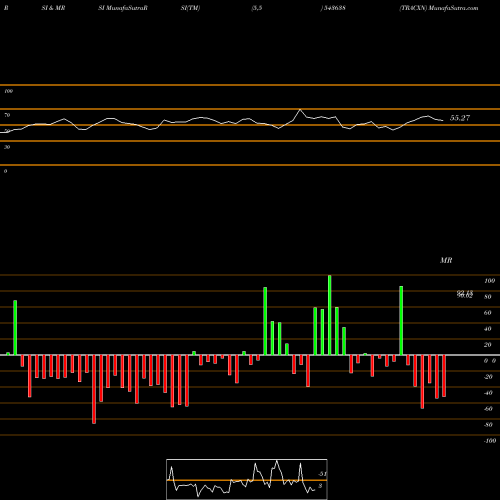Viewport: 500px width, 500px height.
Task: Click the MR axis label 40
Action: [488, 329]
